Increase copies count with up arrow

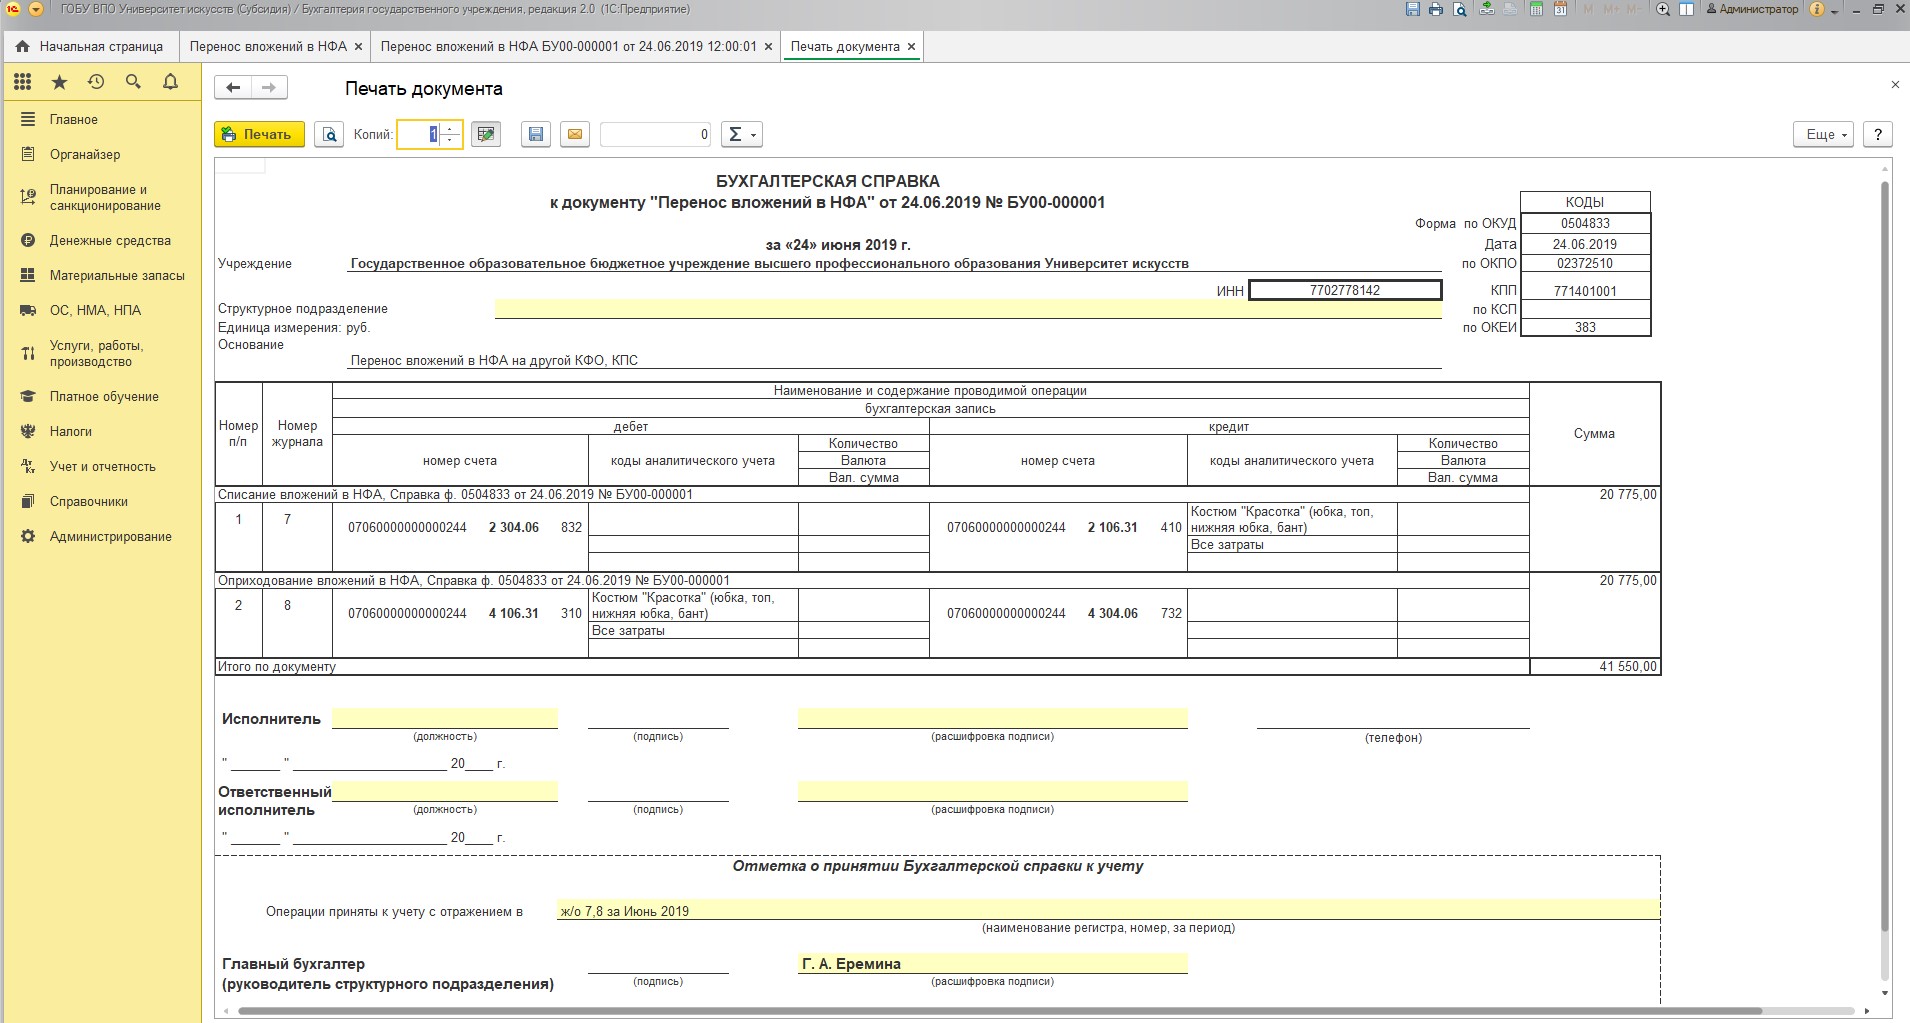pos(451,128)
